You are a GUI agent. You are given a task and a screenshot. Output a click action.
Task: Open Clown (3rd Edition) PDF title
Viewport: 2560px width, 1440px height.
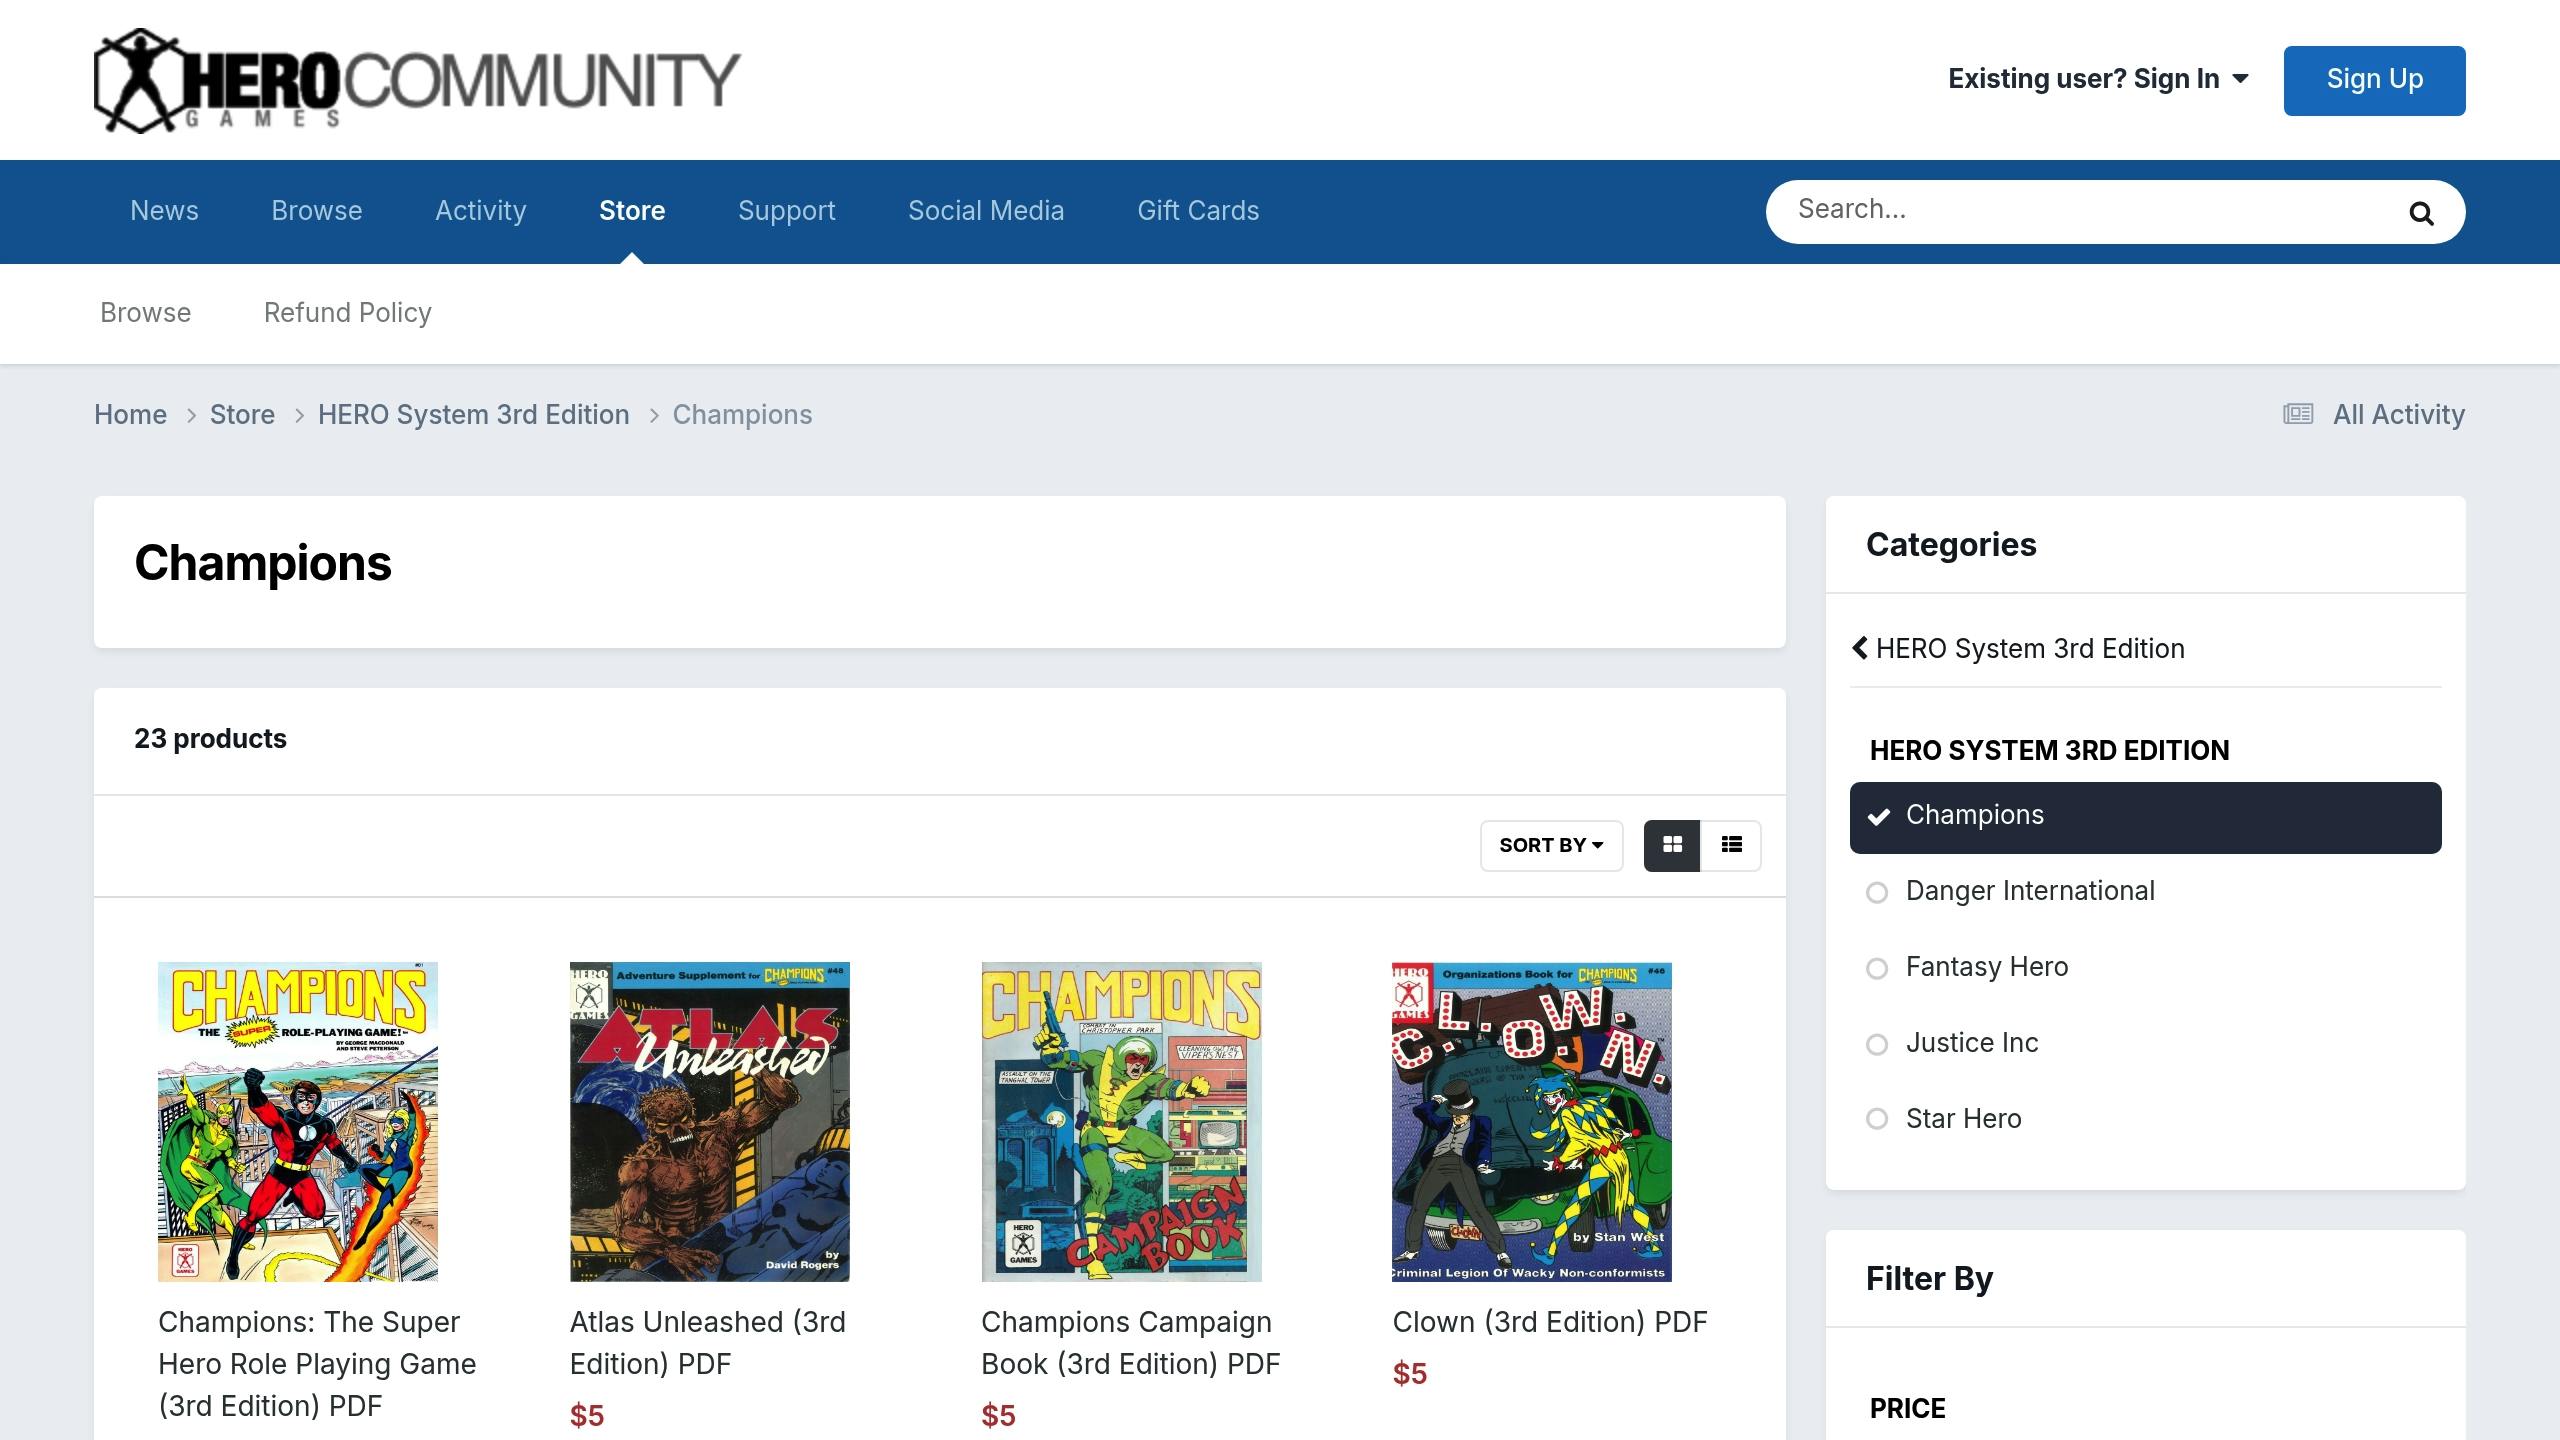[x=1550, y=1322]
